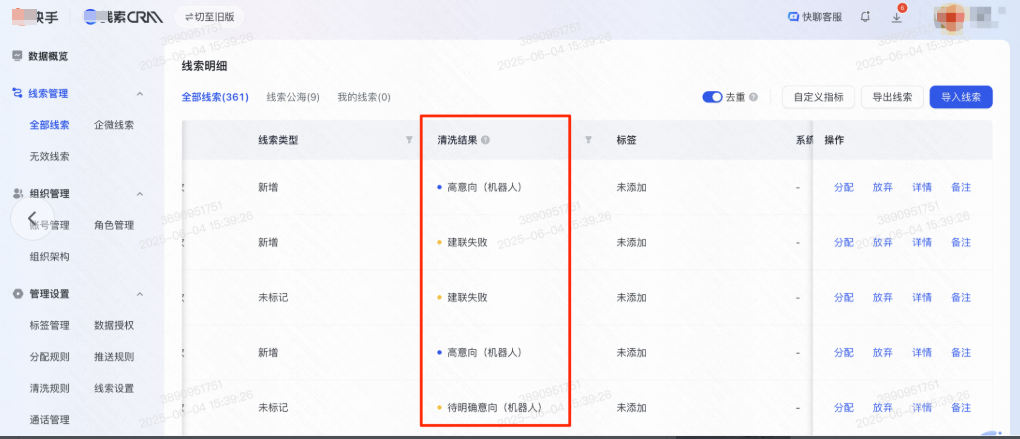
Task: Open 推送规则 in the sidebar
Action: pos(114,356)
